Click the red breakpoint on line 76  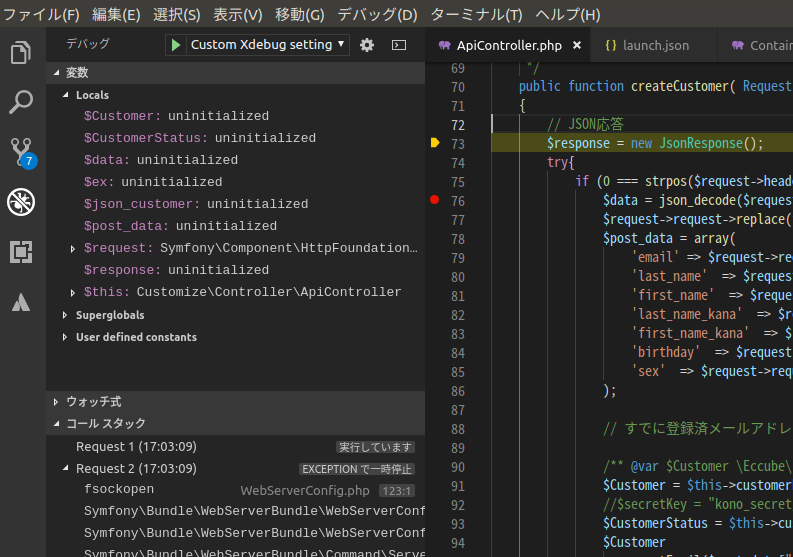point(434,200)
